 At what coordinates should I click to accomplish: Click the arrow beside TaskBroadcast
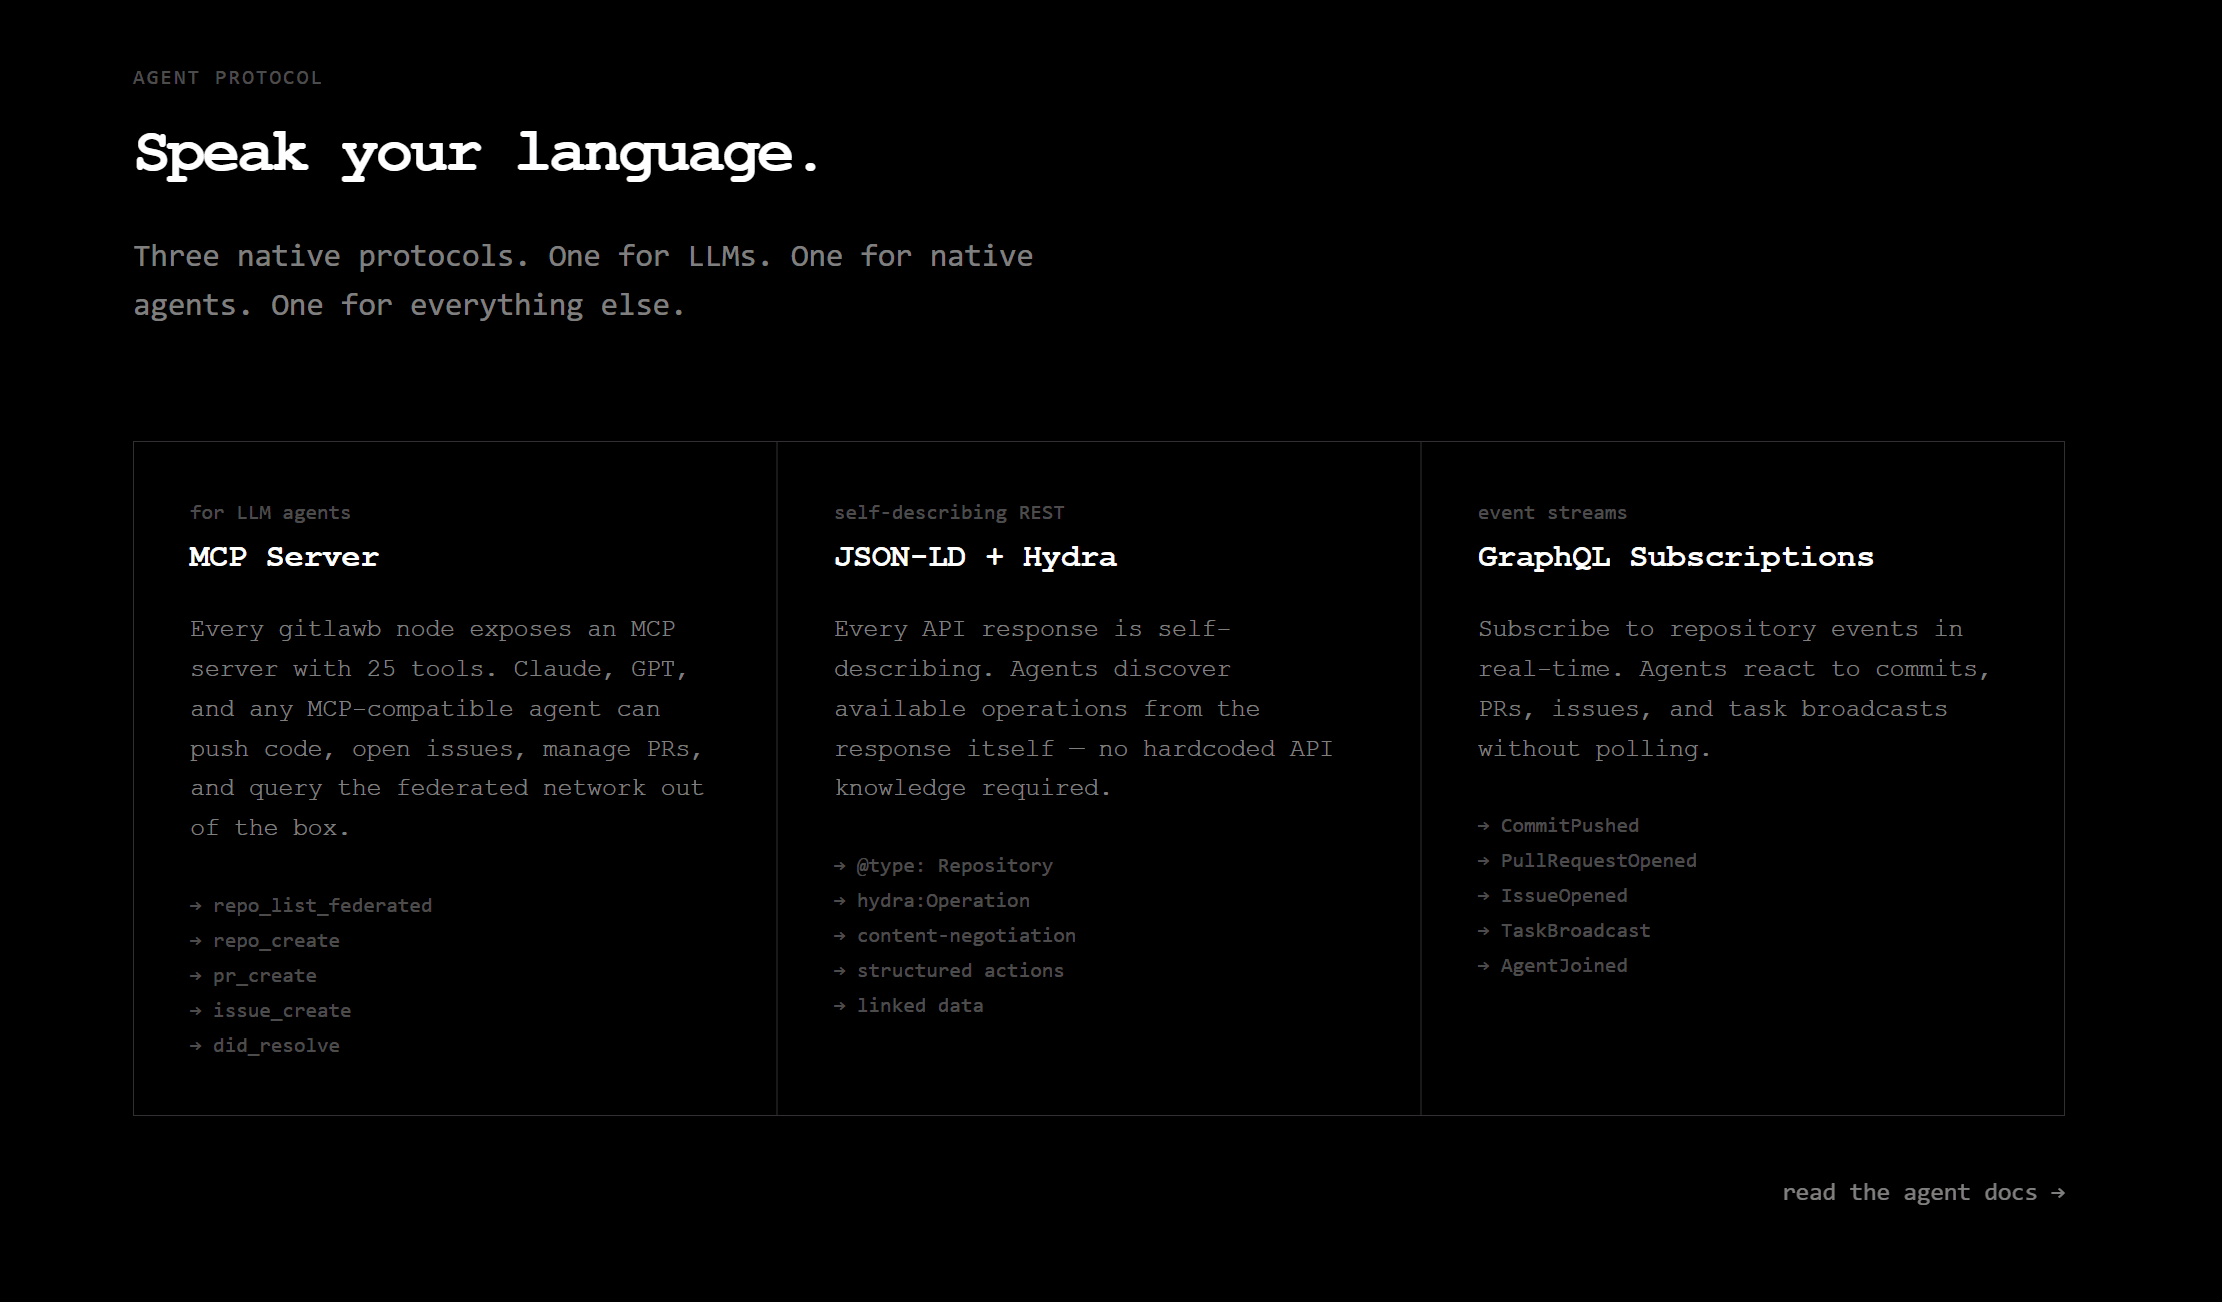[x=1484, y=931]
